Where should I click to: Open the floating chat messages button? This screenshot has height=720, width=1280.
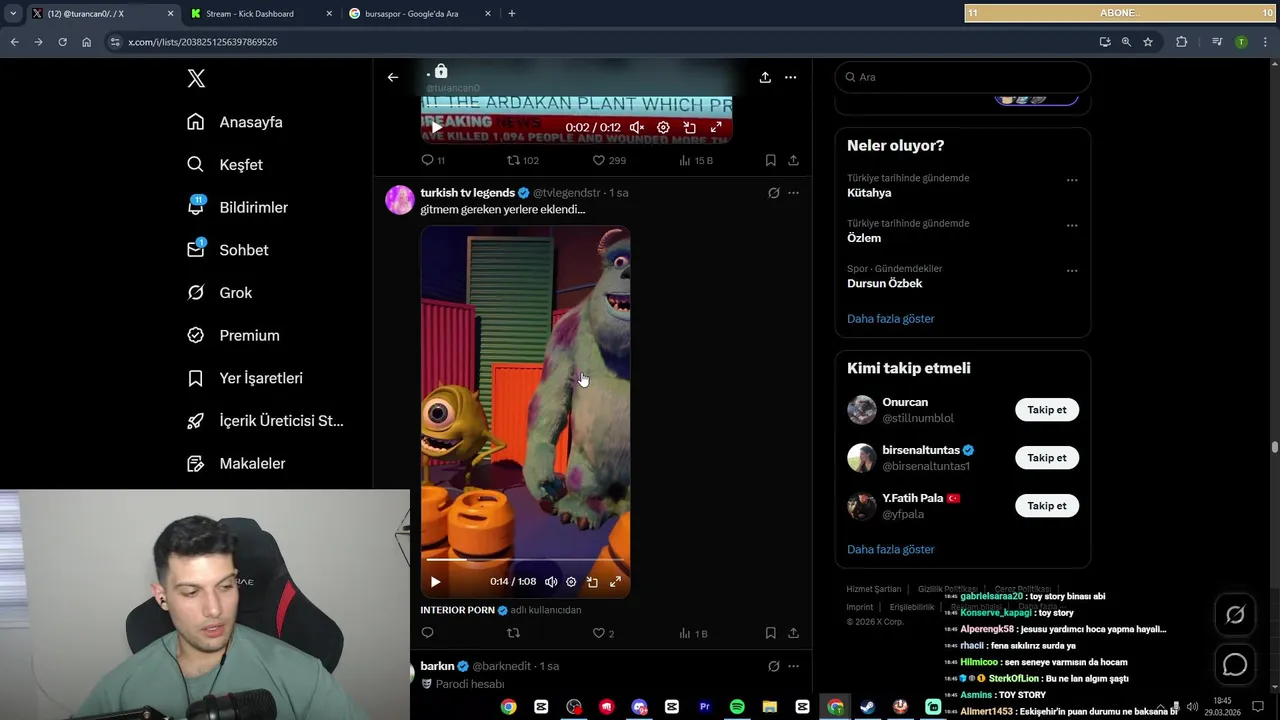[x=1235, y=664]
